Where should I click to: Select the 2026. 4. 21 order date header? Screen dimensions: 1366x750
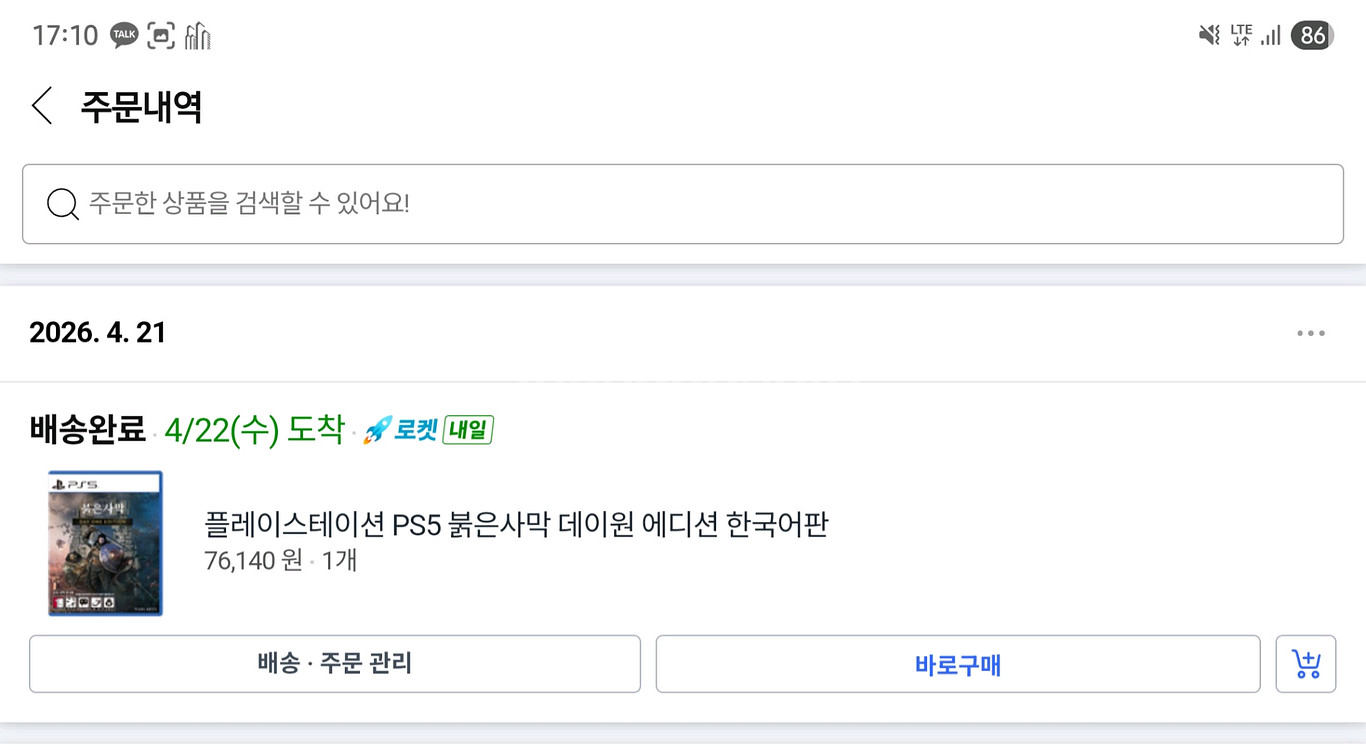pos(97,333)
